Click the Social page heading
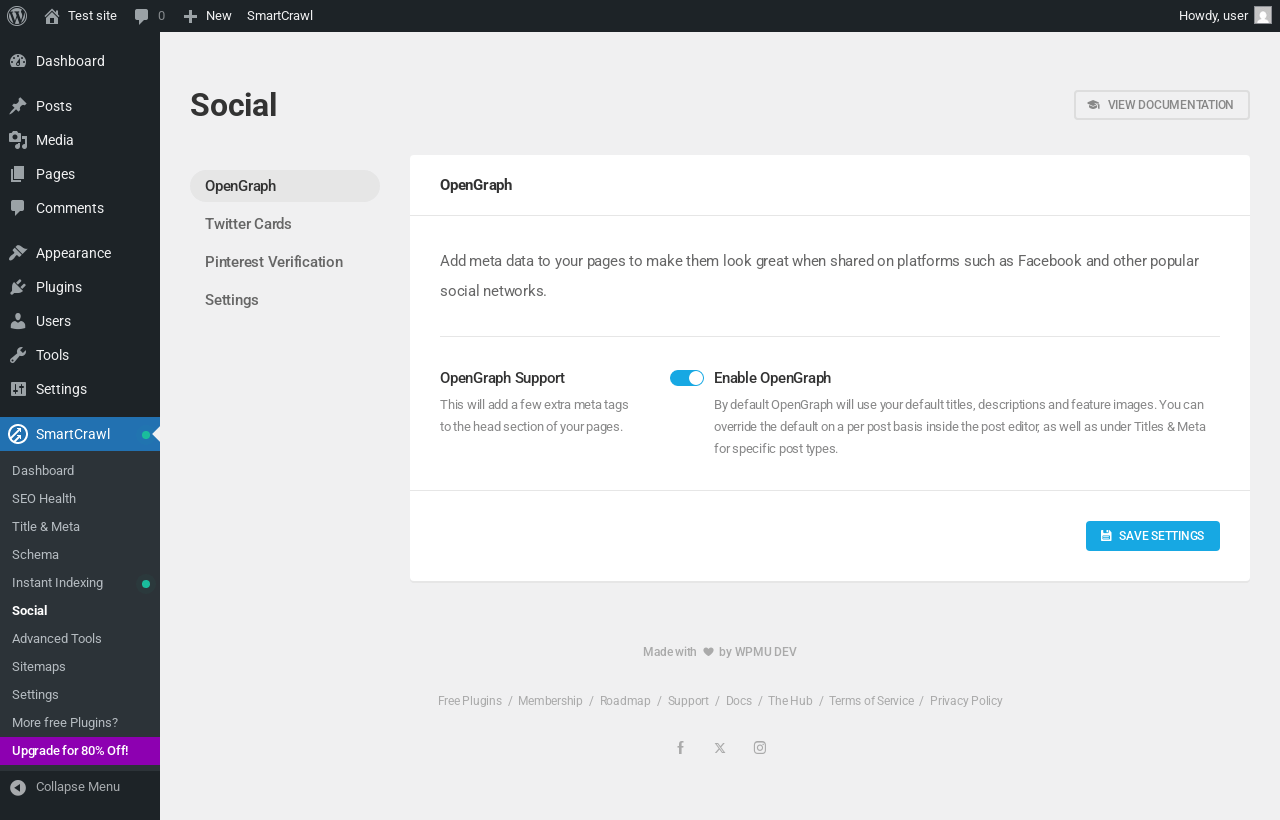1280x820 pixels. tap(233, 105)
